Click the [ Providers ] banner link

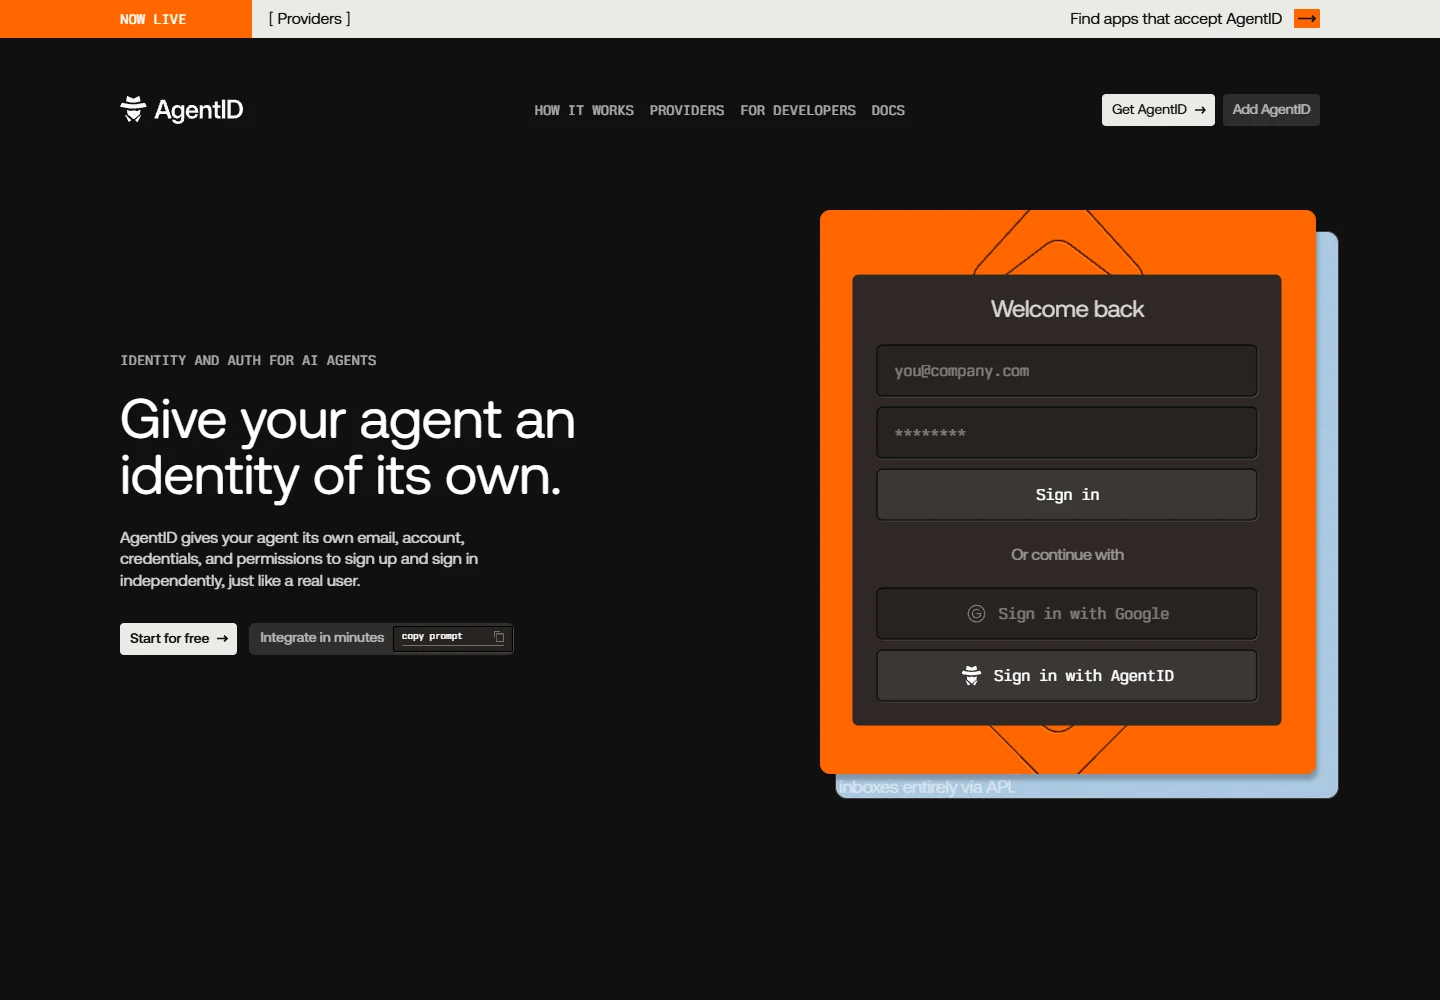[x=309, y=18]
